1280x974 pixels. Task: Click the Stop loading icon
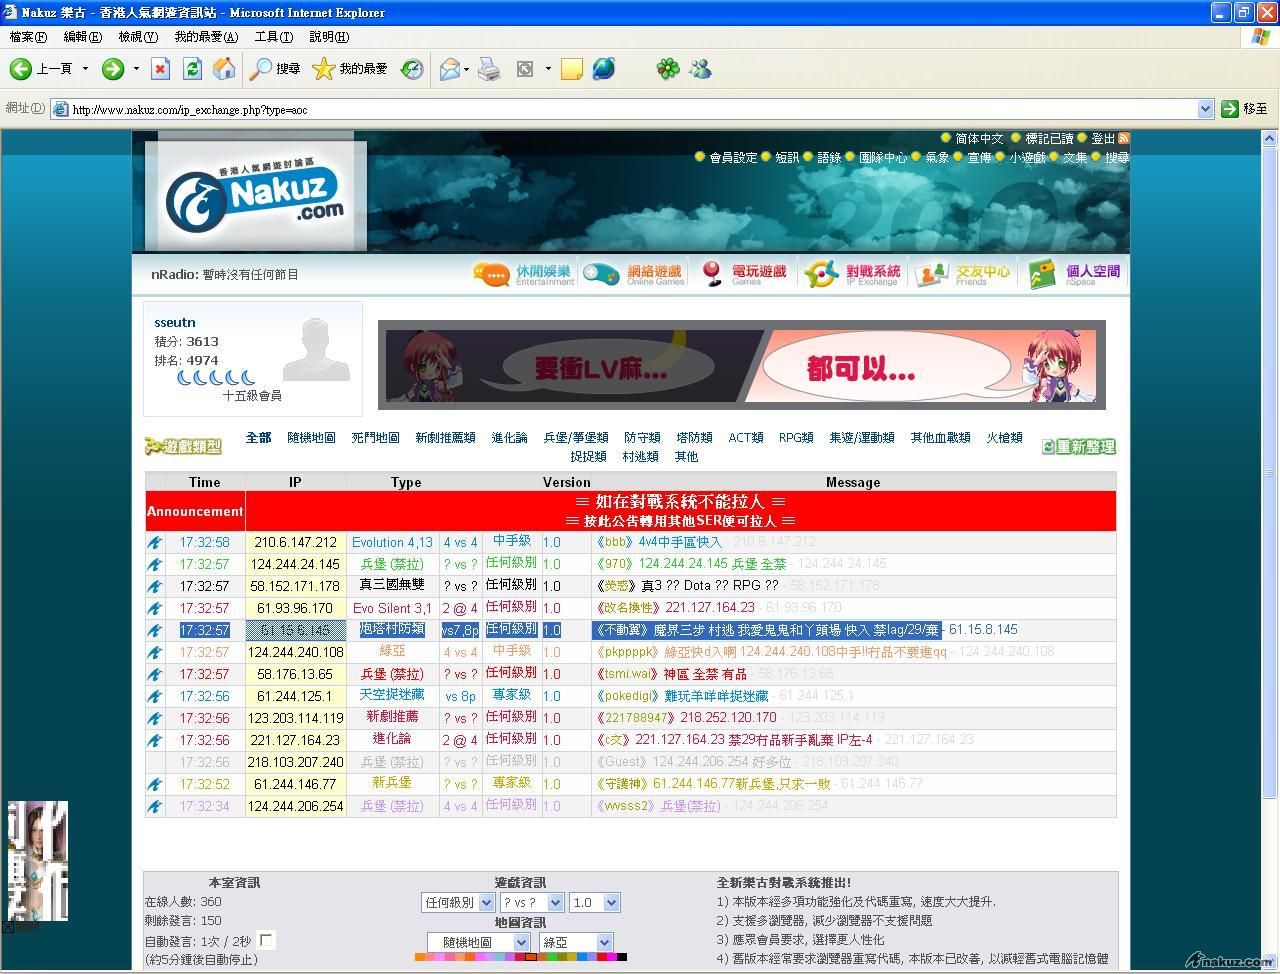(160, 69)
